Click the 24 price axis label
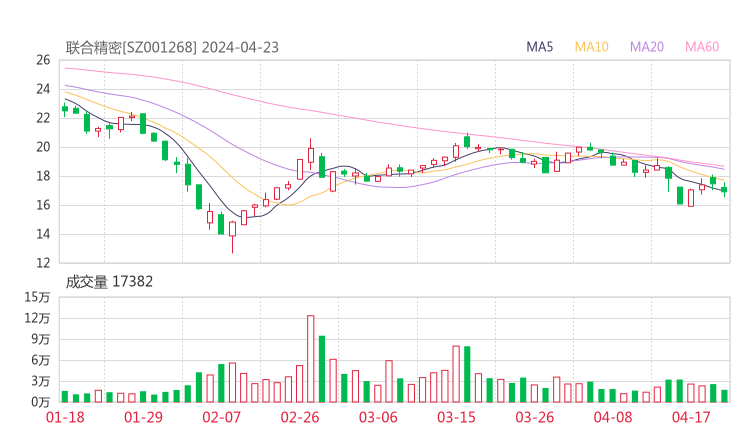This screenshot has height=440, width=740. pyautogui.click(x=43, y=89)
